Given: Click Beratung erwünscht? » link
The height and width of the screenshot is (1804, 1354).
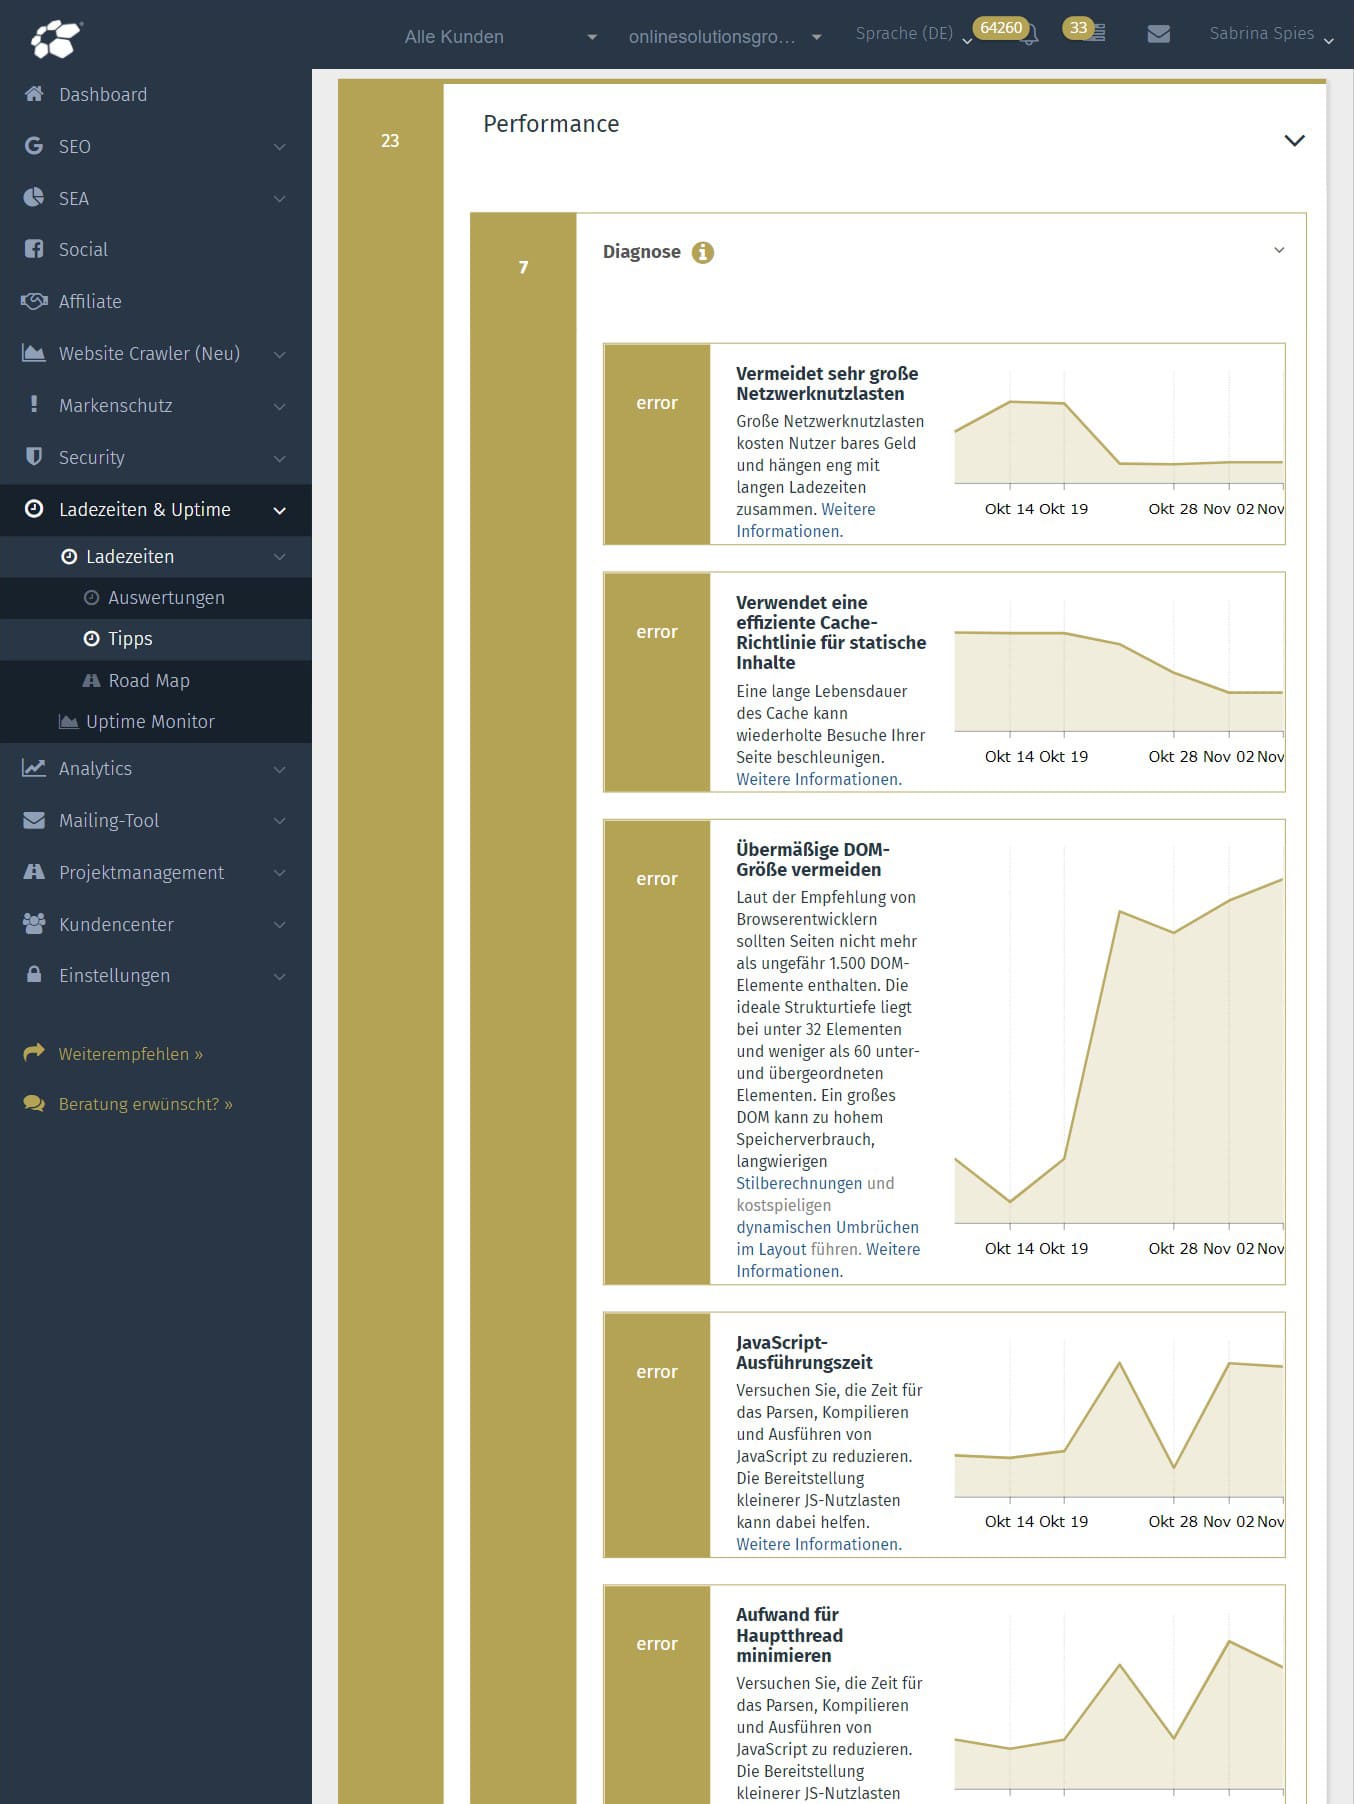Looking at the screenshot, I should [x=146, y=1104].
